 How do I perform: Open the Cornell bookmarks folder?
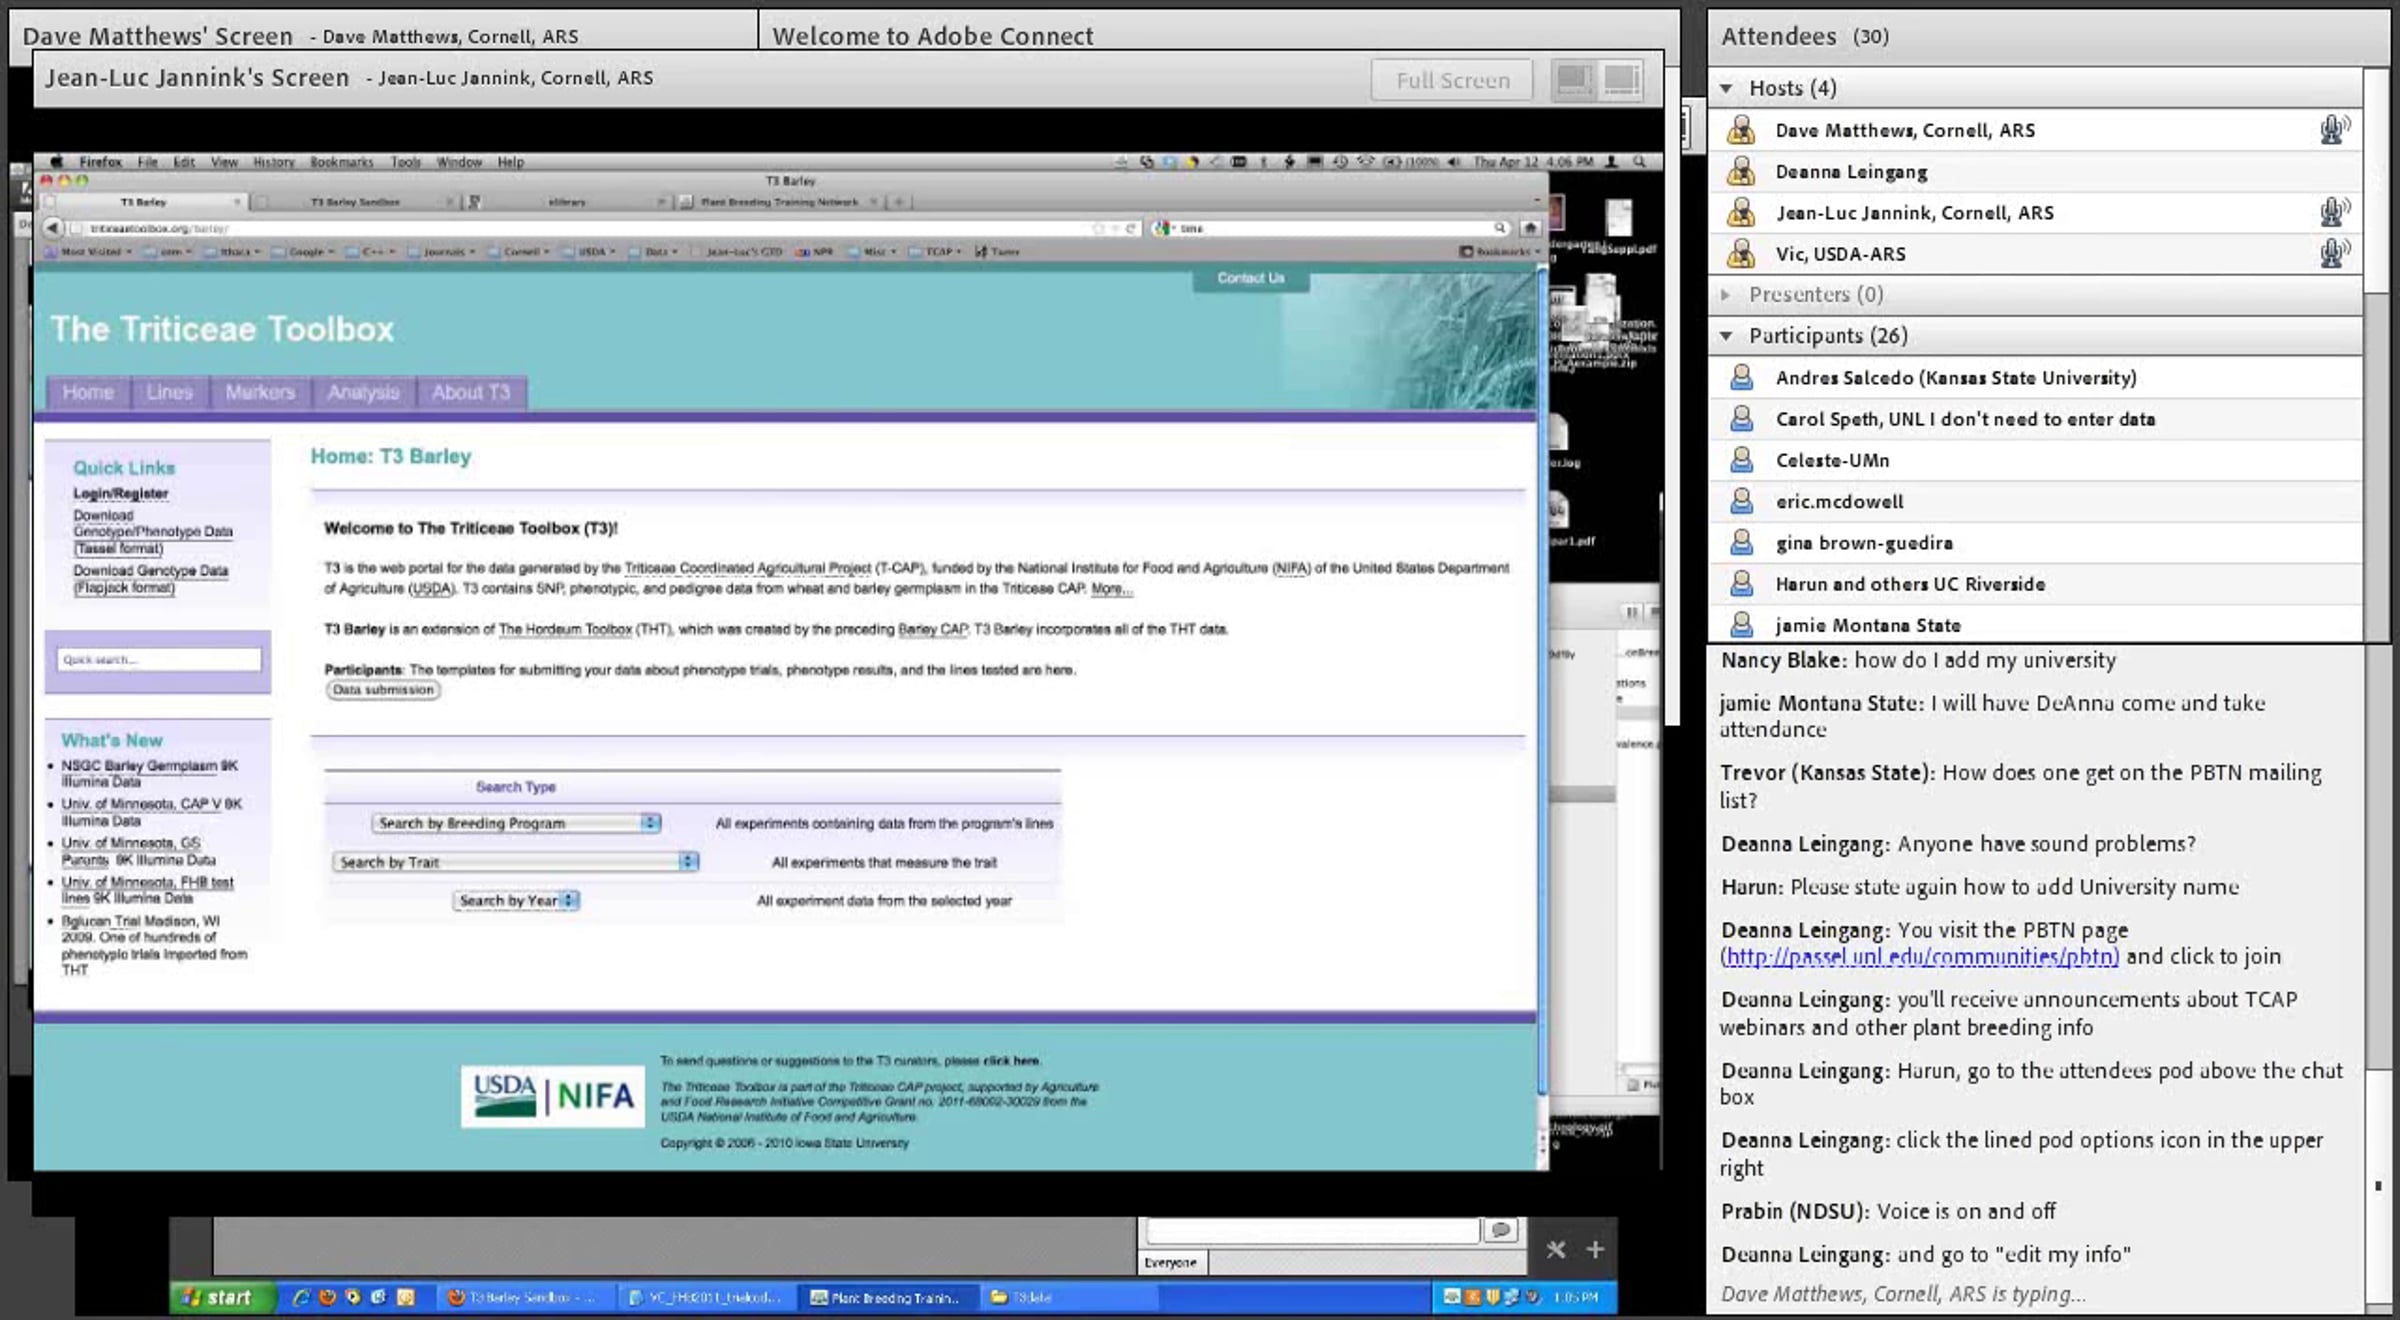pyautogui.click(x=520, y=252)
